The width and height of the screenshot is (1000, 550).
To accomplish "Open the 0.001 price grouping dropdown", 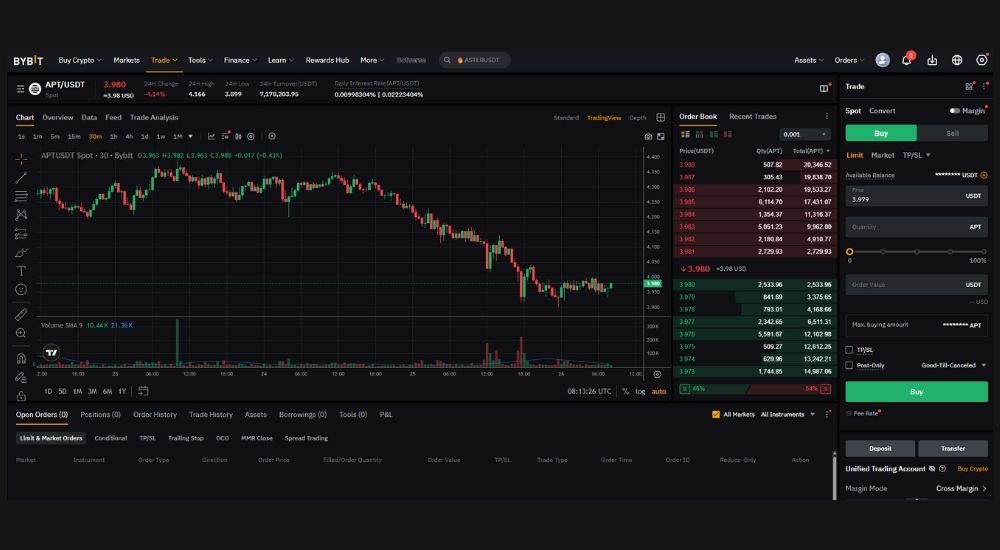I will tap(804, 134).
